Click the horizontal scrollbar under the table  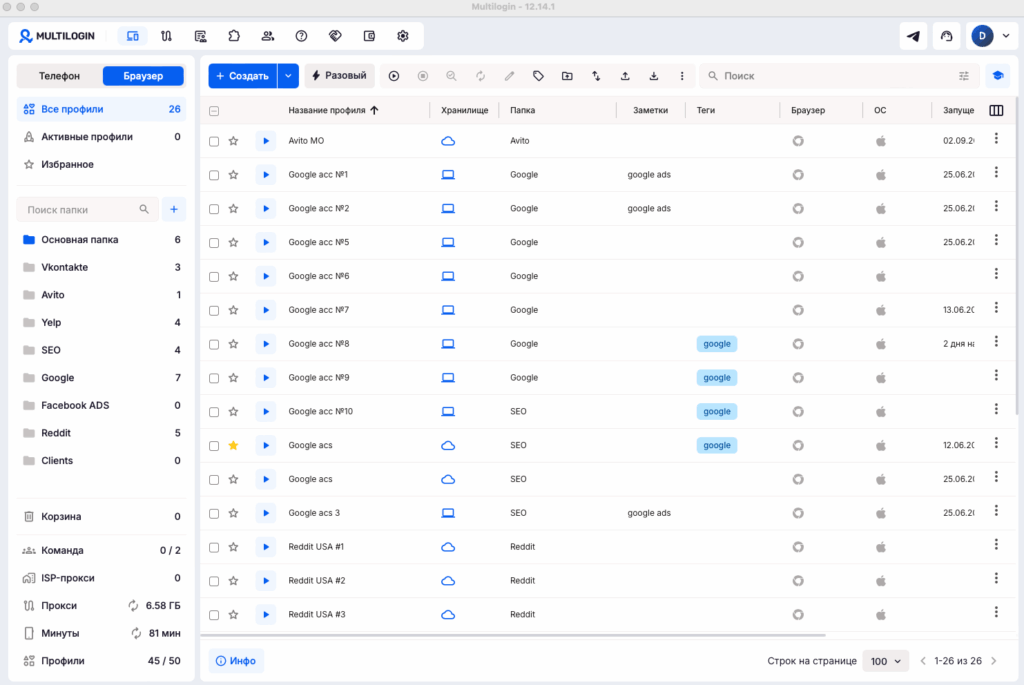(513, 635)
